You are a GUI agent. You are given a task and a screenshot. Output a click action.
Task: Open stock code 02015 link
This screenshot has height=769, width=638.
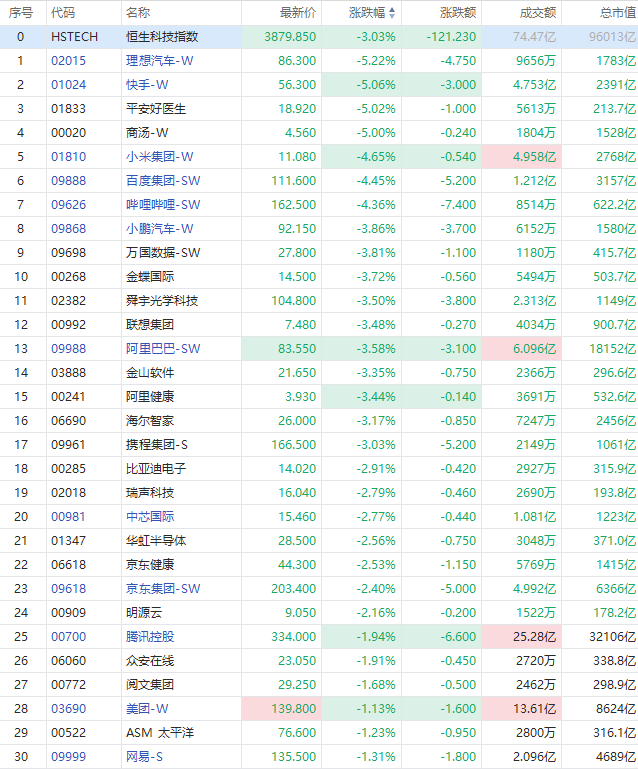[x=68, y=61]
